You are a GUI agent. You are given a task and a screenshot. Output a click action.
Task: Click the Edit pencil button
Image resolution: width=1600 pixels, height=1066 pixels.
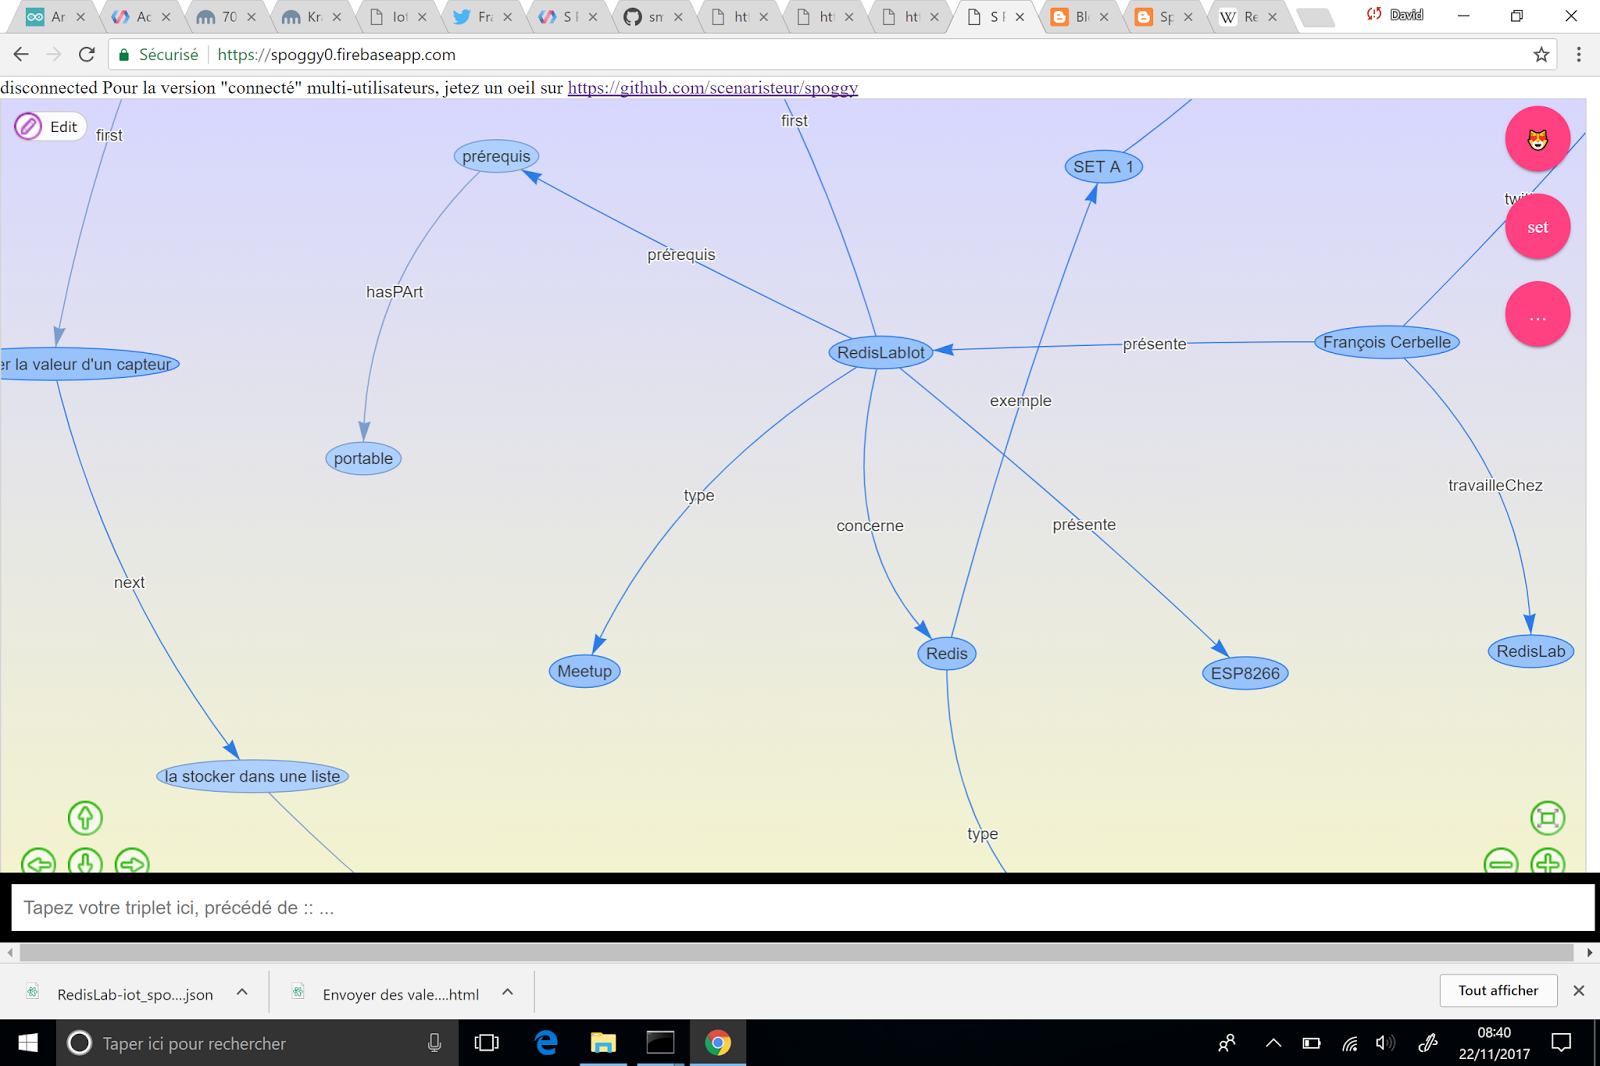(x=48, y=127)
